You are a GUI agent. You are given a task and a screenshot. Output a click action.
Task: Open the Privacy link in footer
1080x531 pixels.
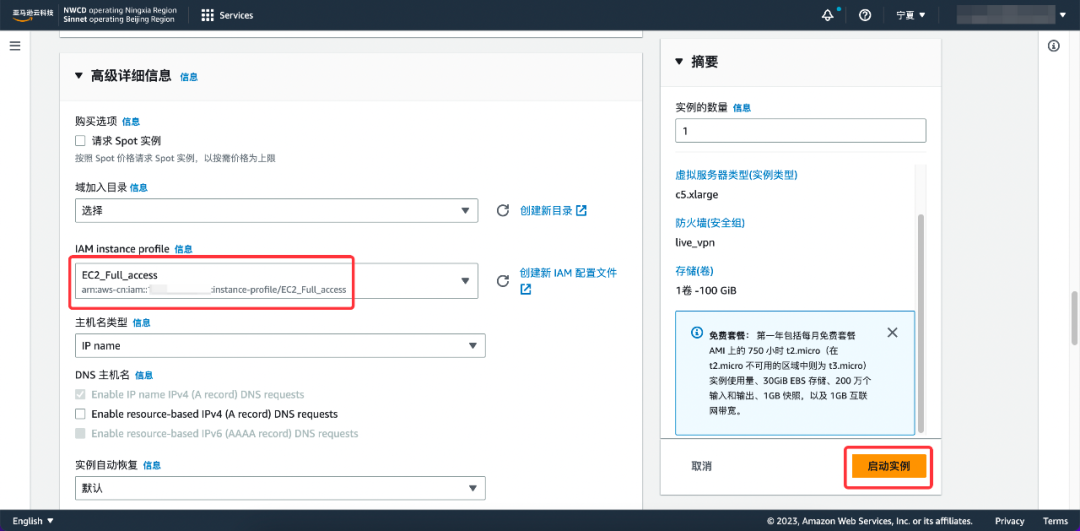click(1010, 521)
